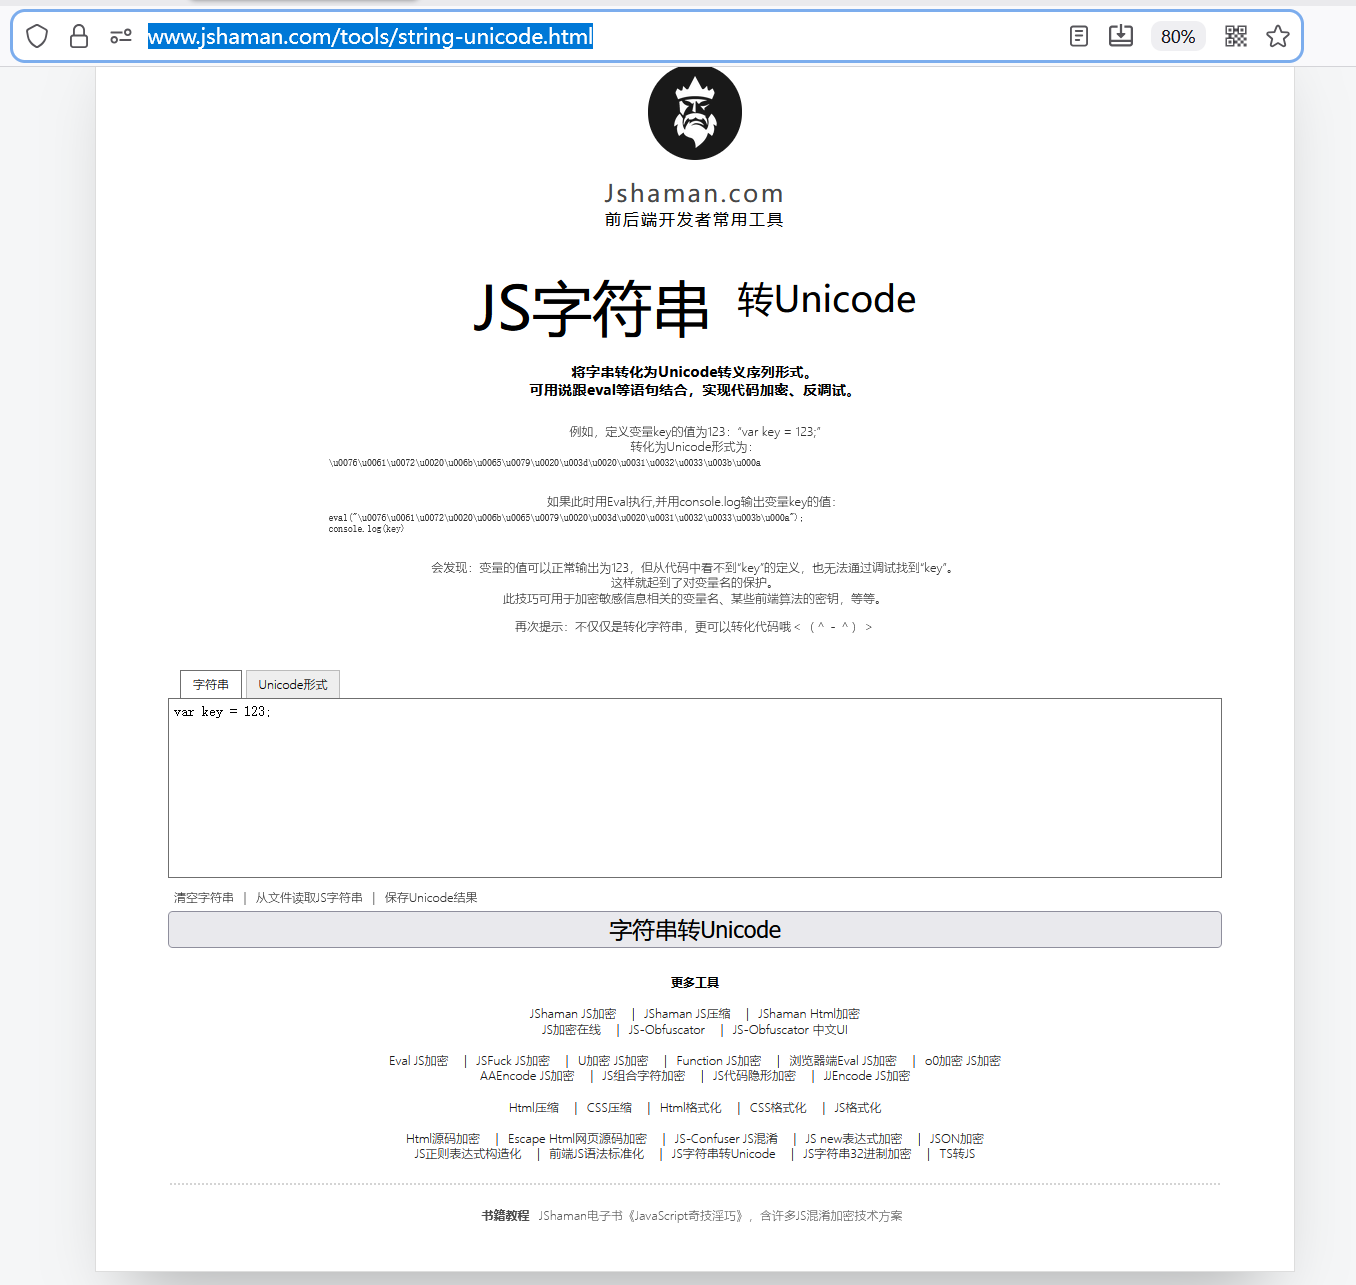Click the 书籍教程 label

pos(505,1216)
